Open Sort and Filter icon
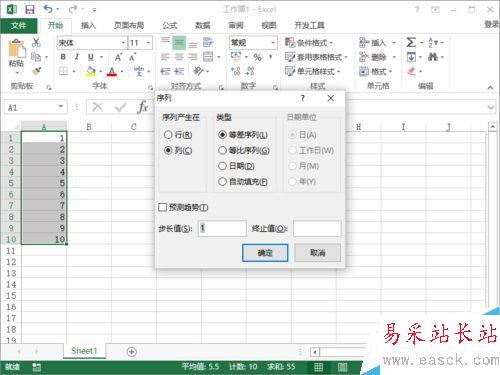The width and height of the screenshot is (500, 375). (432, 43)
